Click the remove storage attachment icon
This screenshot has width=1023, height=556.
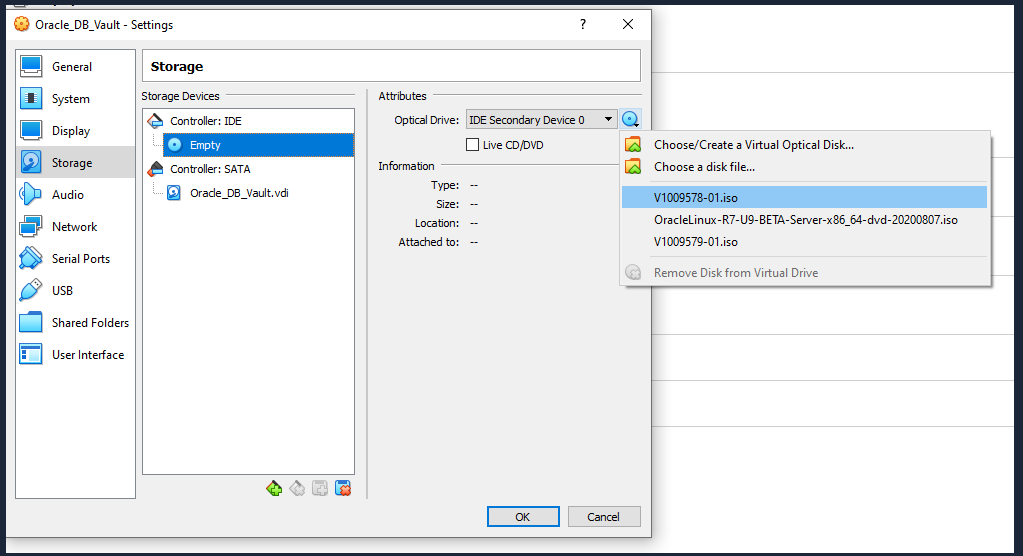click(343, 488)
